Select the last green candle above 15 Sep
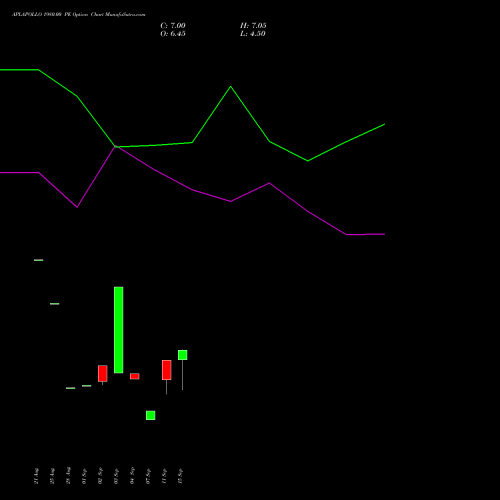Screen dimensions: 500x500 click(183, 355)
